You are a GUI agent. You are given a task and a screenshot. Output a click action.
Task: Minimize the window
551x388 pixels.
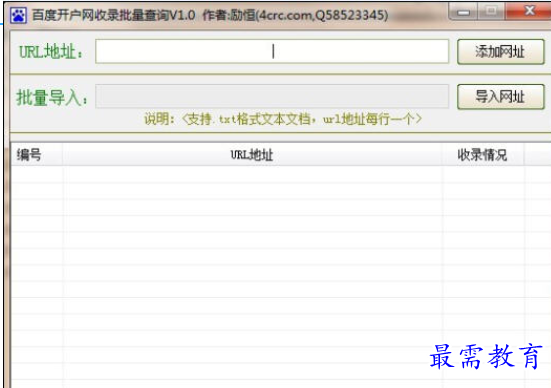pyautogui.click(x=463, y=11)
